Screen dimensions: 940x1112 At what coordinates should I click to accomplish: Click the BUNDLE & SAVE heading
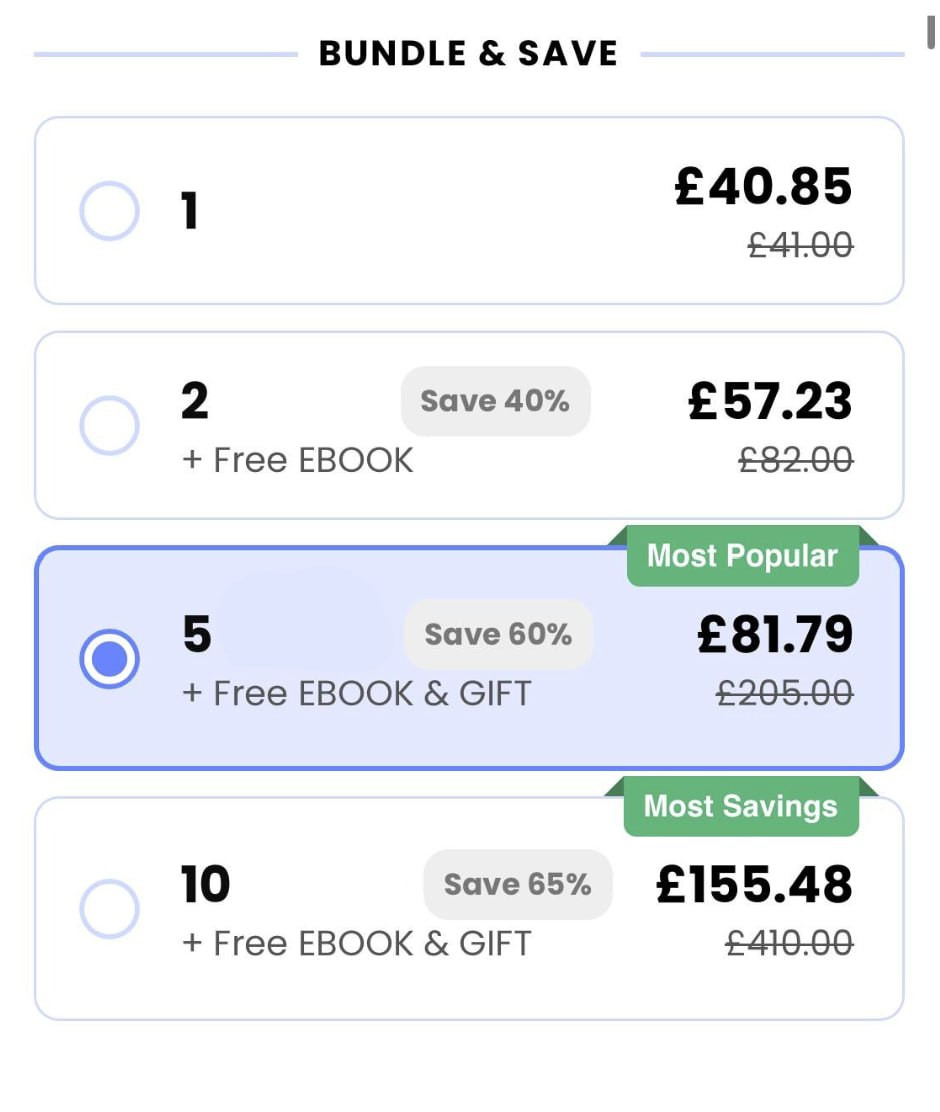[468, 53]
